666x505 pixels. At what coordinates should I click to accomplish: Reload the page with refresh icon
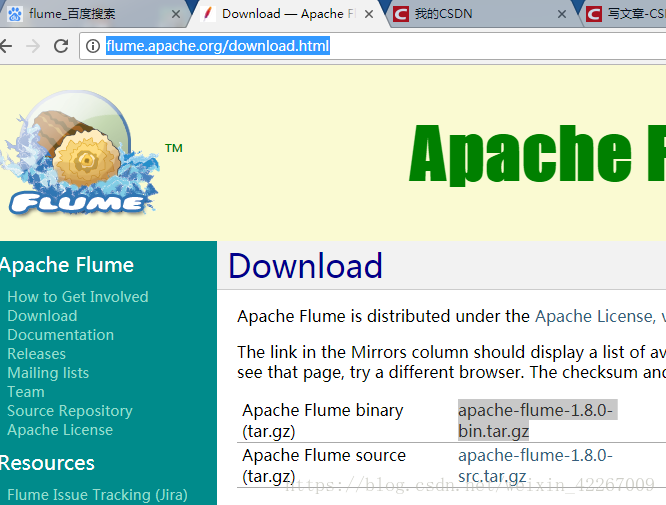(61, 45)
